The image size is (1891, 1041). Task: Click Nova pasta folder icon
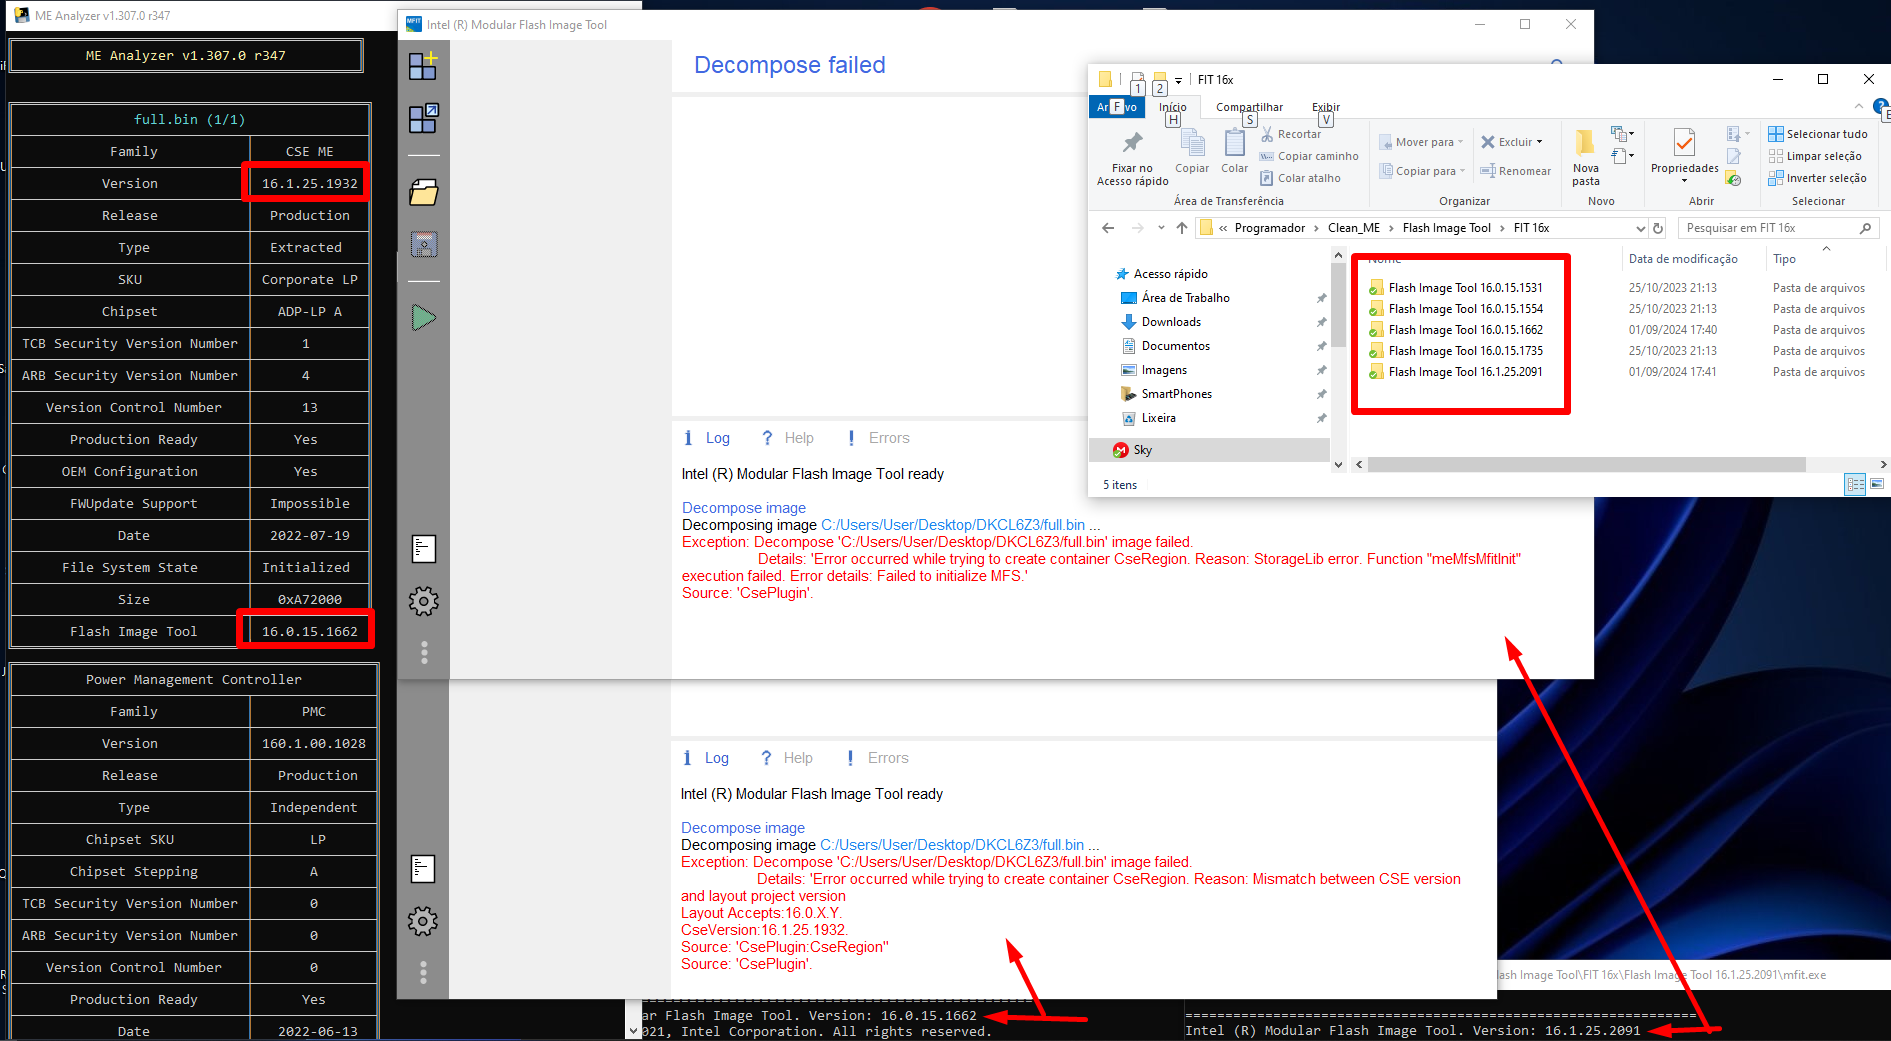pos(1585,143)
